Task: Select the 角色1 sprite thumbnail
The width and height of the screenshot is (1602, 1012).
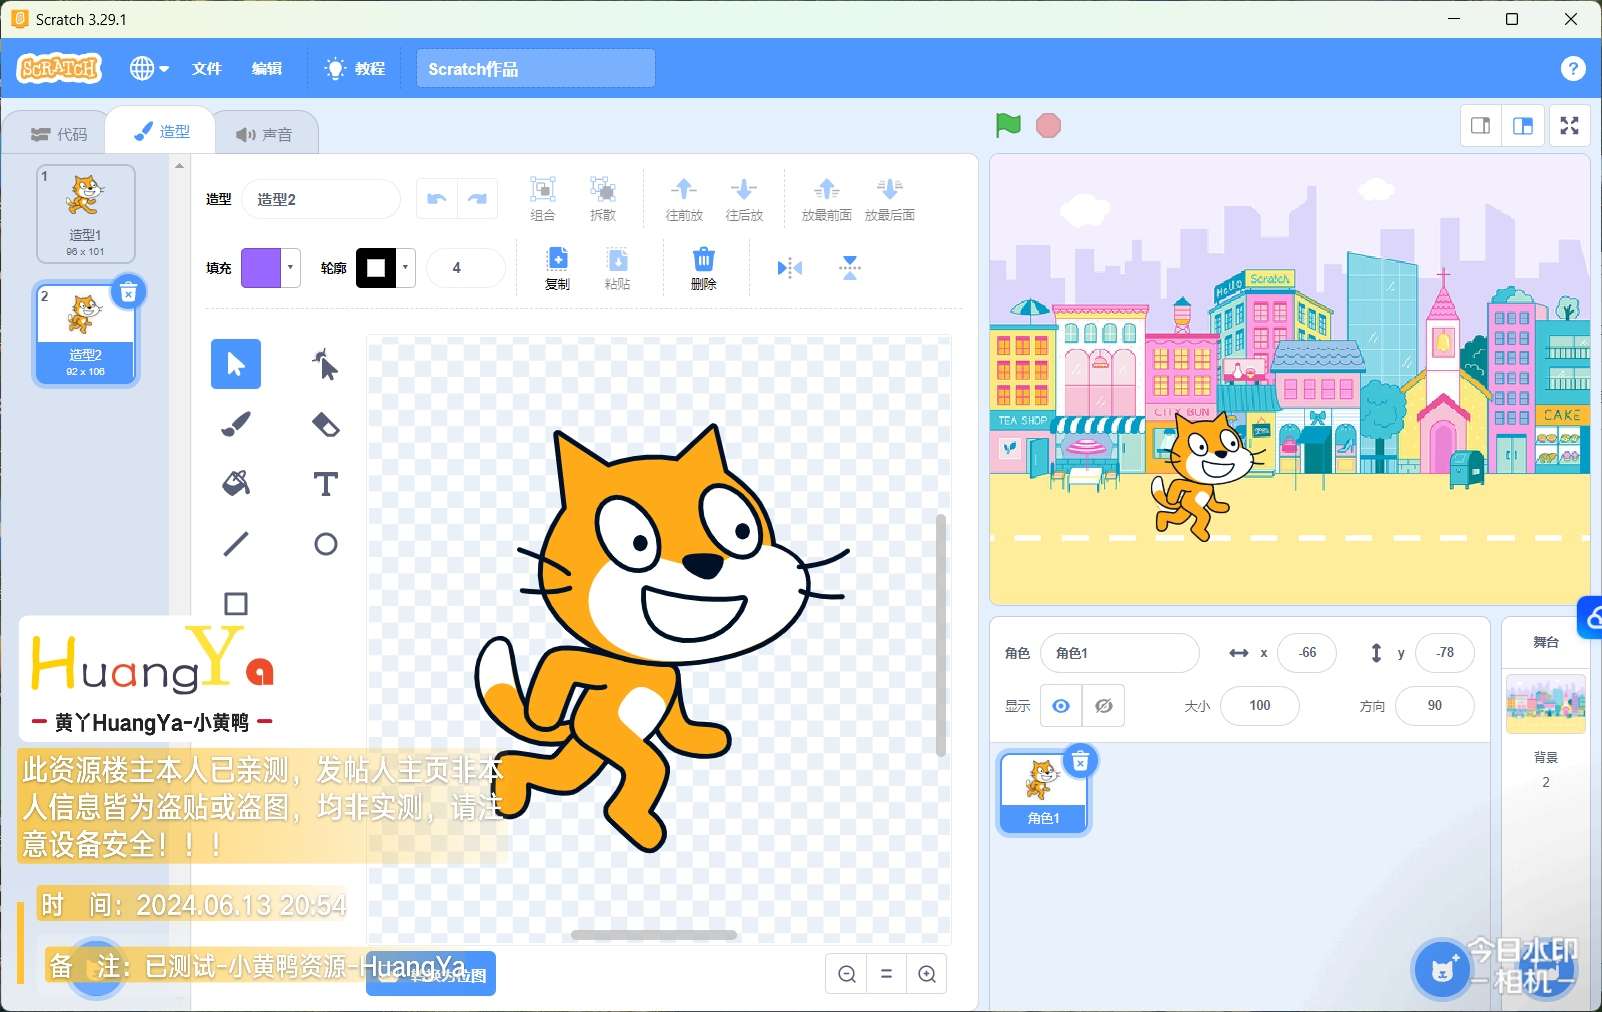Action: [x=1043, y=793]
